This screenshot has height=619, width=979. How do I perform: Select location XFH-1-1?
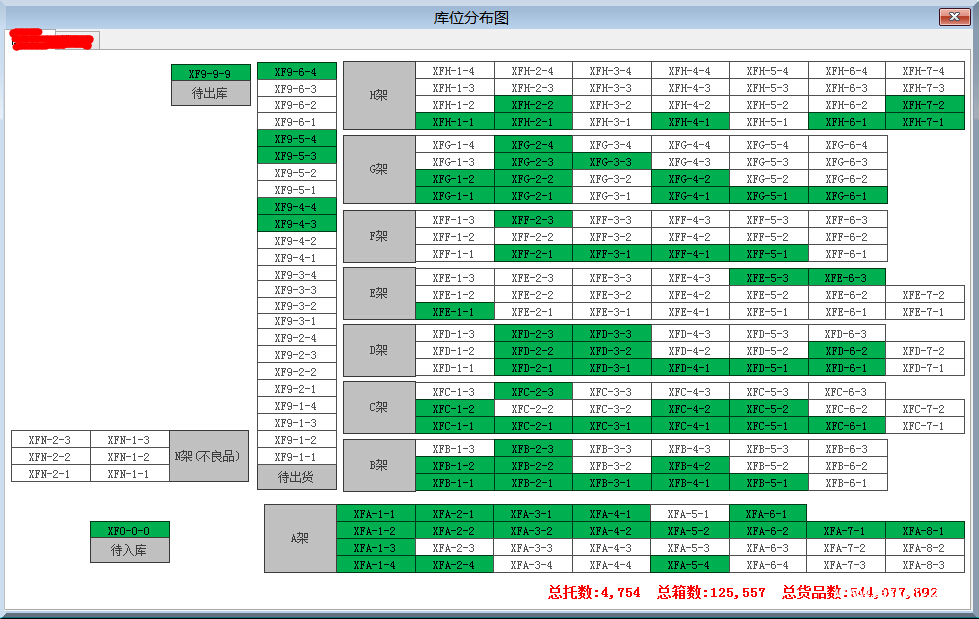(x=455, y=122)
